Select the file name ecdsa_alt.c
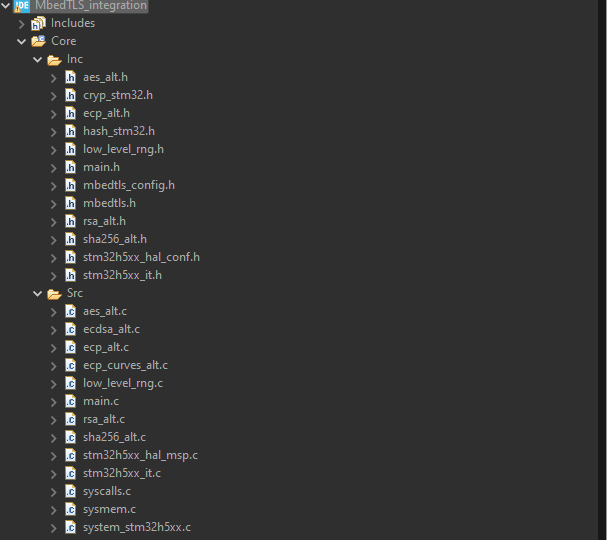This screenshot has width=607, height=540. click(111, 329)
